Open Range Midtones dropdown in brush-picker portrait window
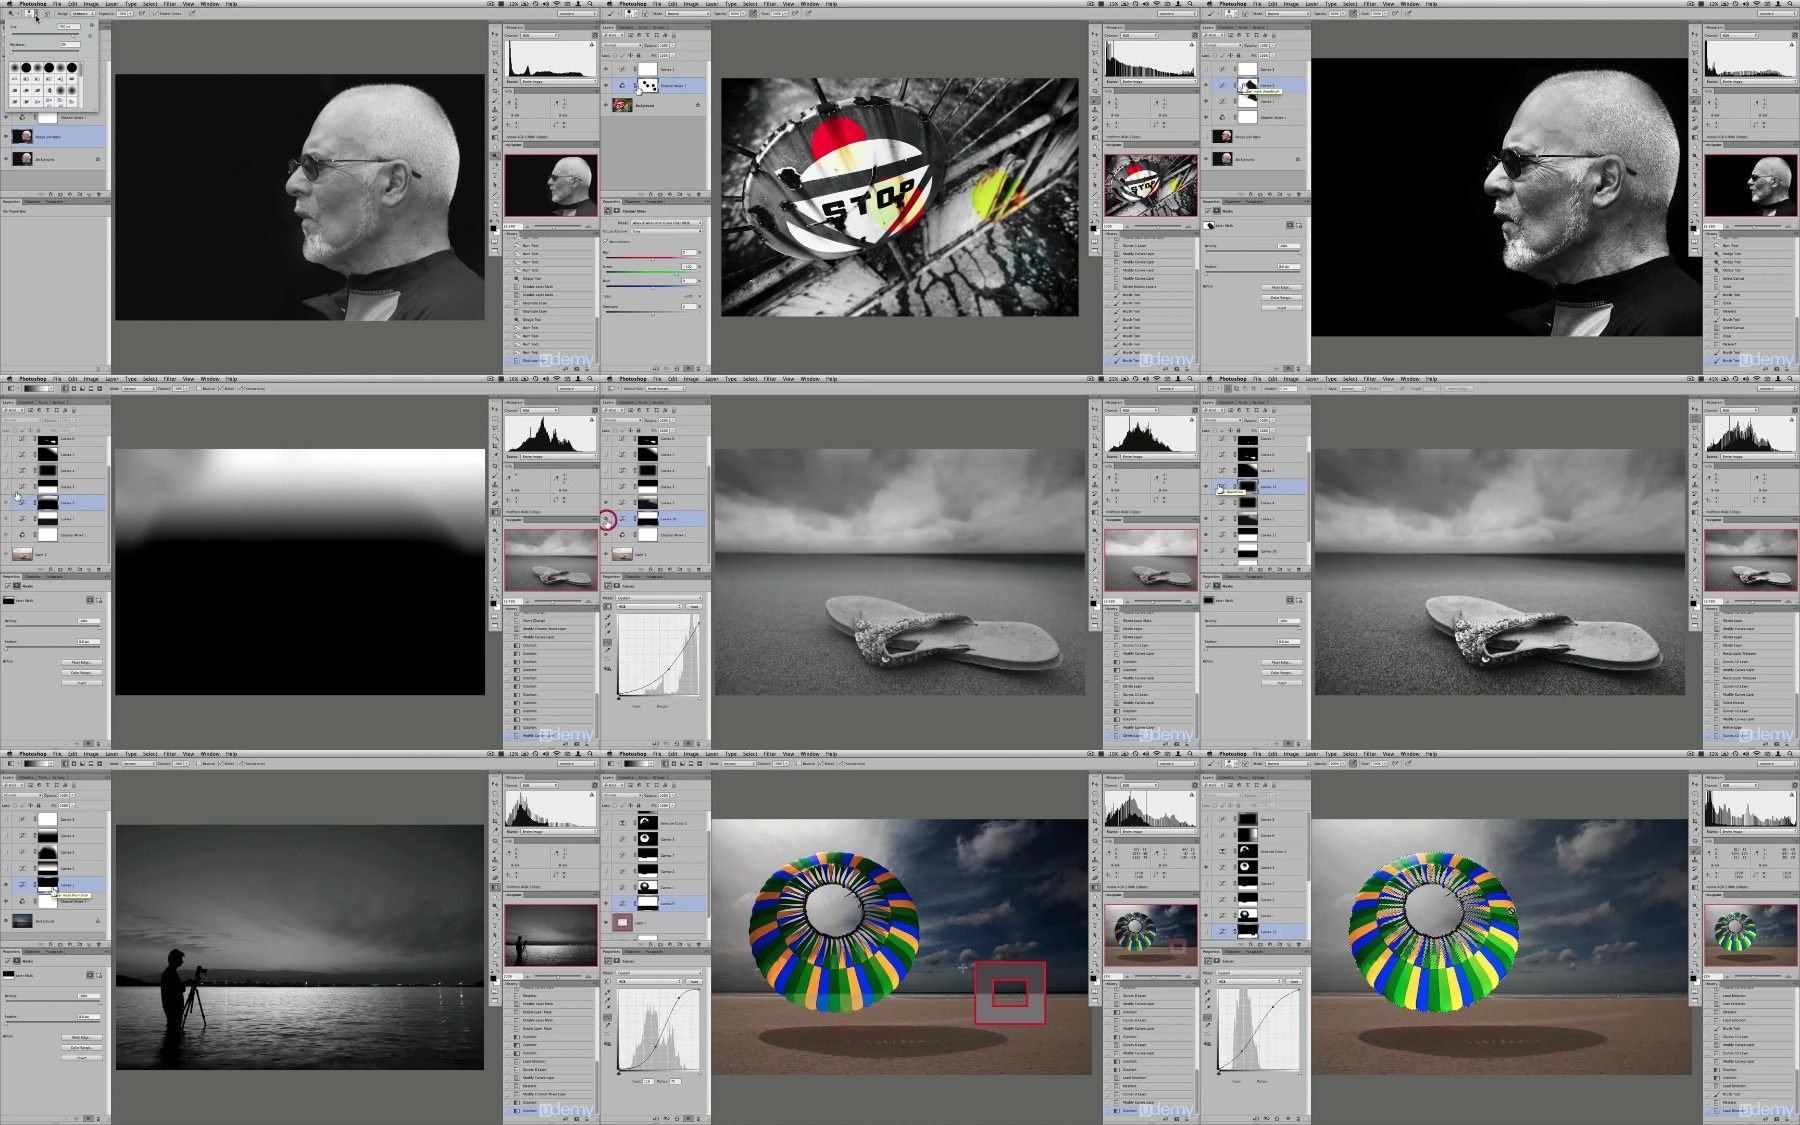 tap(83, 13)
